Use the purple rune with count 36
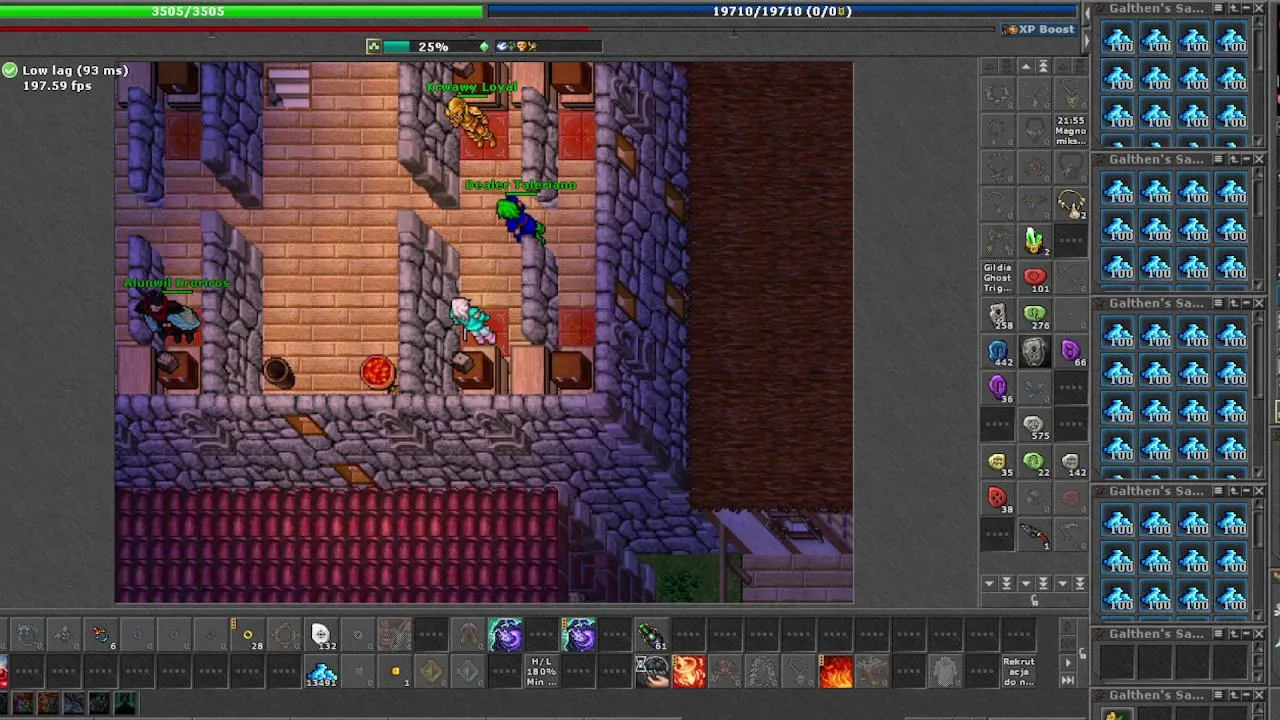The height and width of the screenshot is (720, 1280). point(998,387)
